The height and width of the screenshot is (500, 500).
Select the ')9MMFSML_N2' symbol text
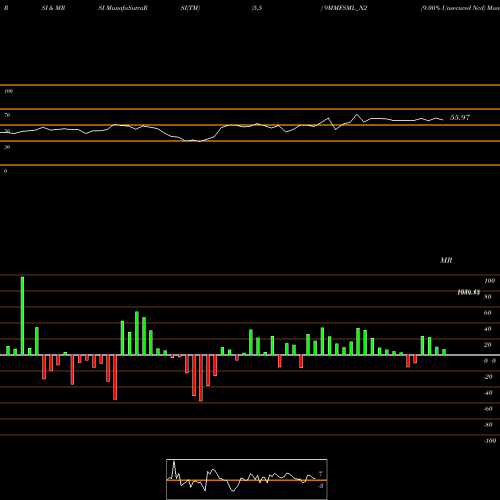click(344, 8)
